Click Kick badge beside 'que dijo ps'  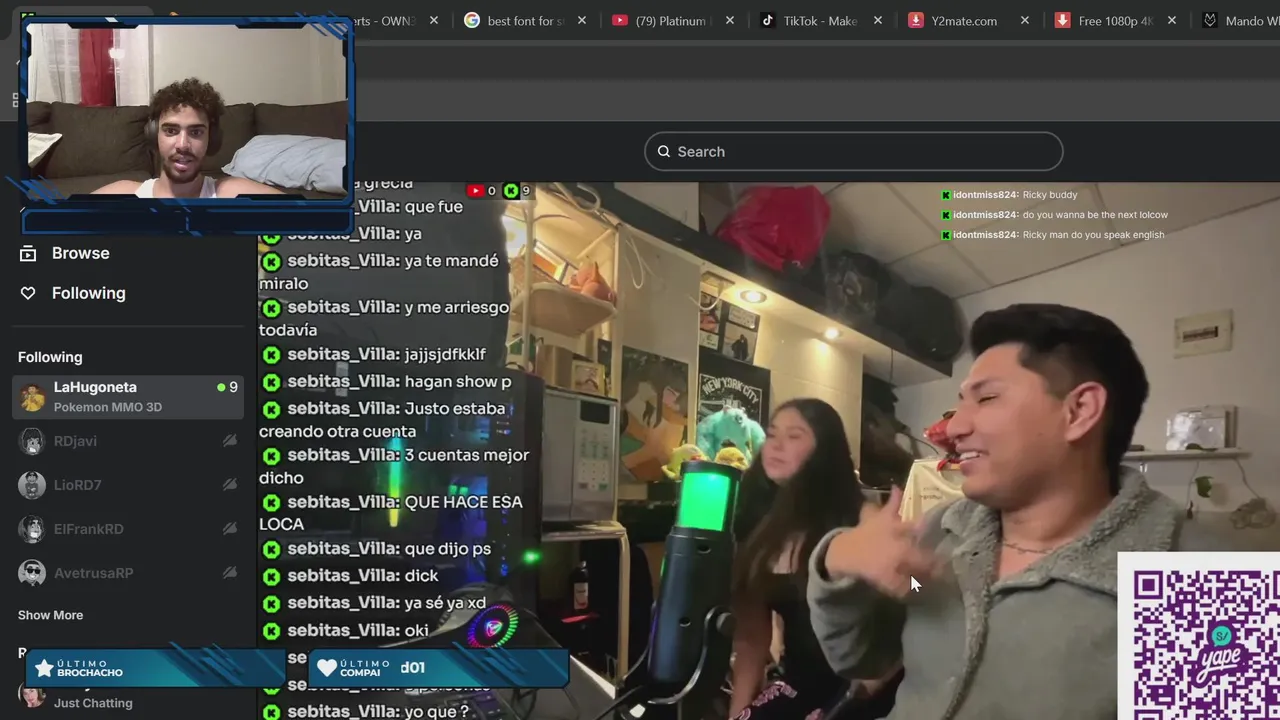click(271, 549)
